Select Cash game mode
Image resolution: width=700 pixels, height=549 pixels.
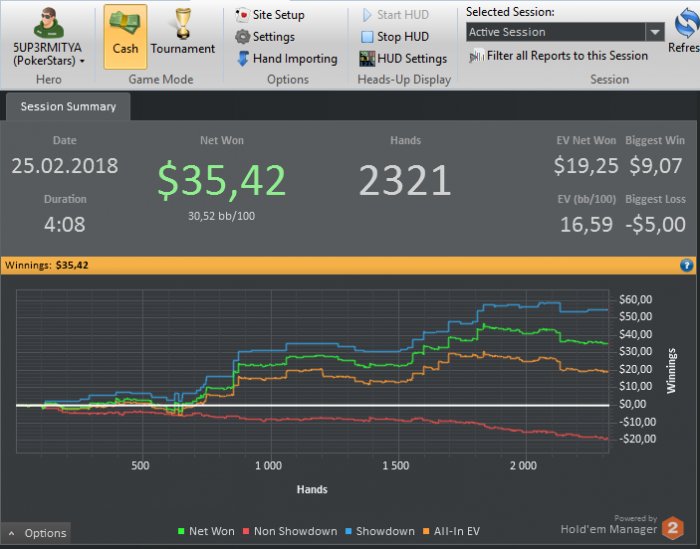click(125, 37)
